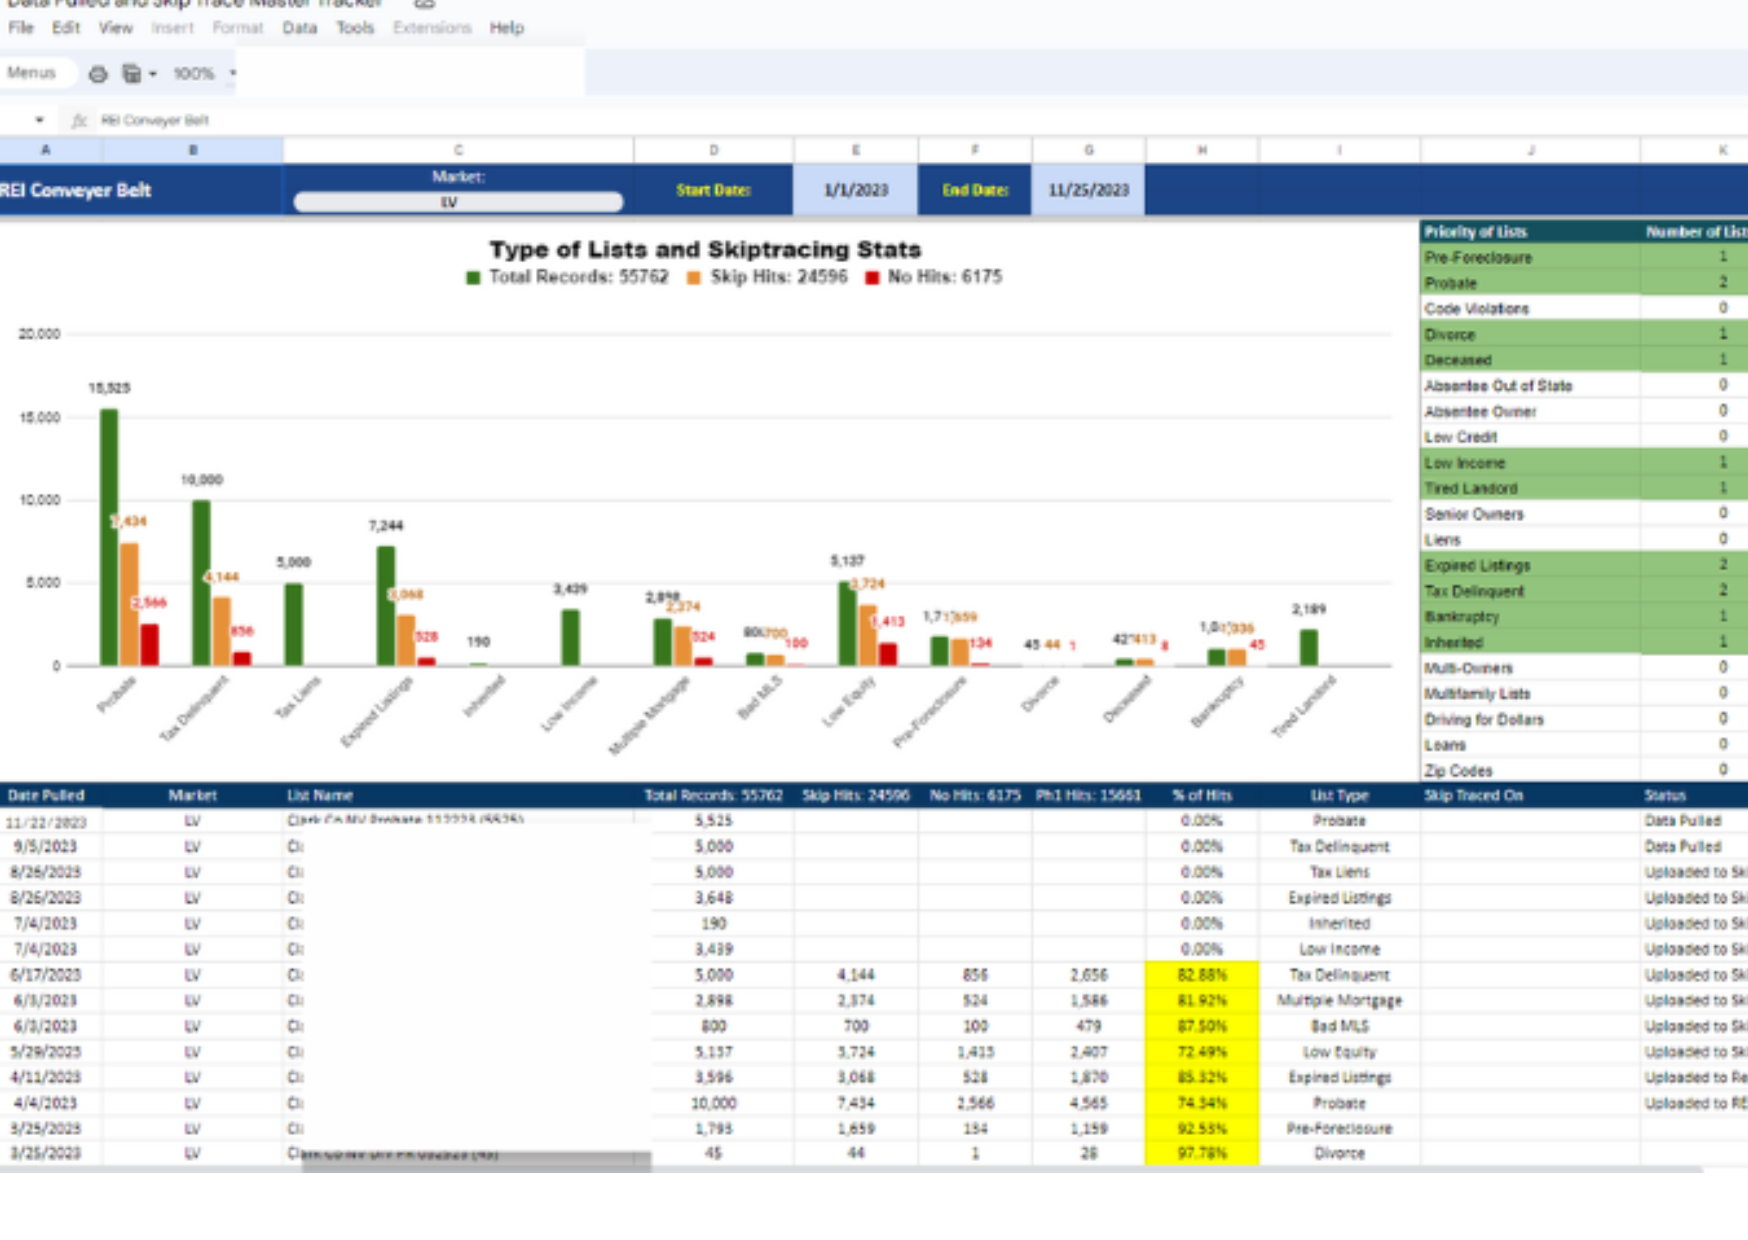Image resolution: width=1748 pixels, height=1240 pixels.
Task: Click the % of Hits header cell
Action: (1202, 796)
